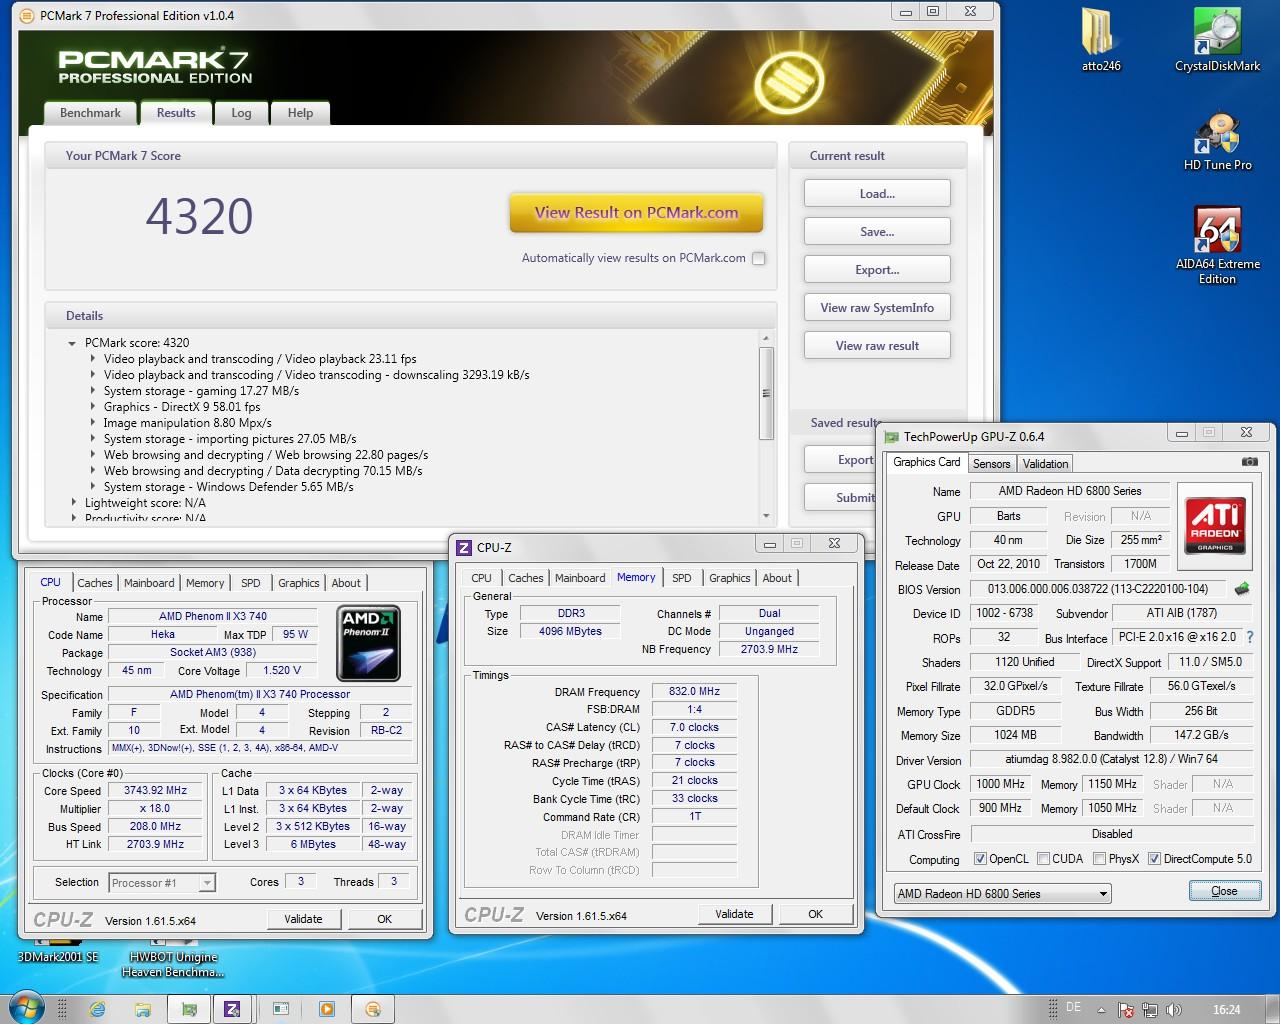Click the Export... button under Current result
Image resolution: width=1280 pixels, height=1024 pixels.
(x=877, y=270)
